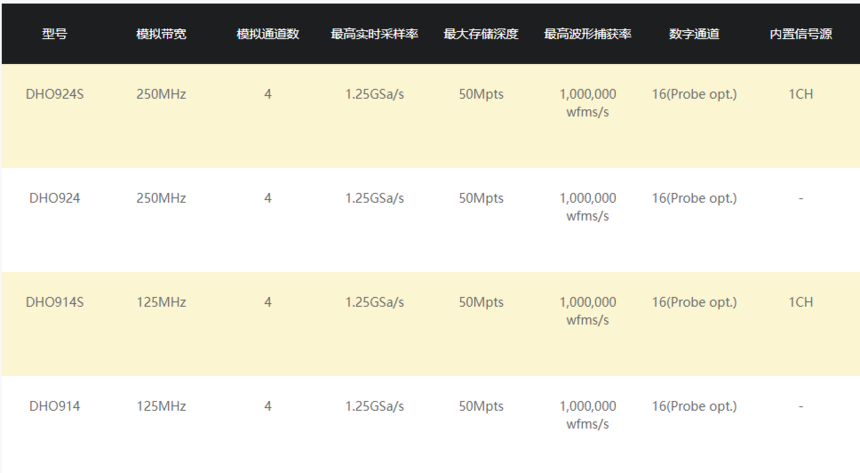Click 1,000,000 wfms/s in DHO914S row

click(x=587, y=311)
